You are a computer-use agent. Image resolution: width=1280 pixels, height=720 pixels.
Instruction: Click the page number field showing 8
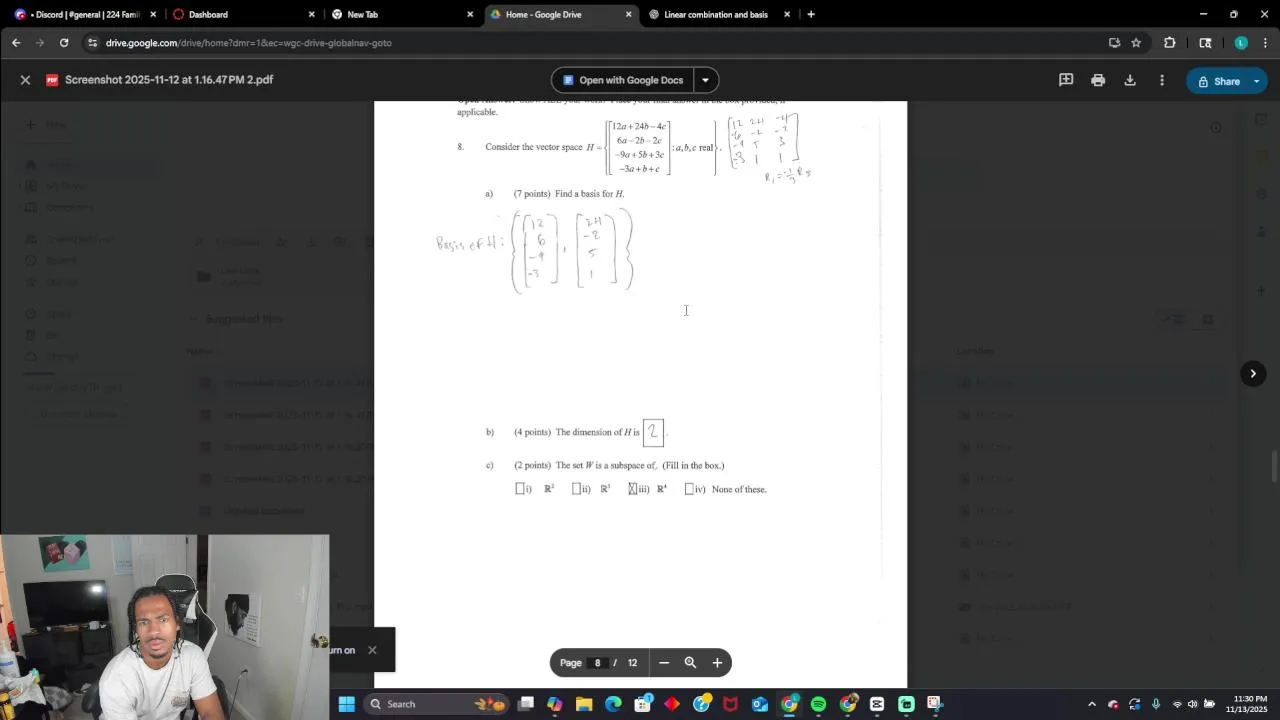pyautogui.click(x=598, y=662)
